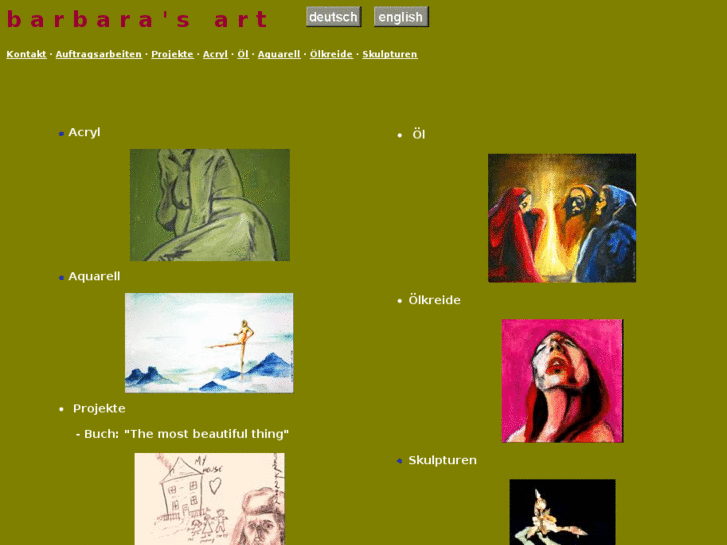Click the barbara's art site title

point(137,19)
